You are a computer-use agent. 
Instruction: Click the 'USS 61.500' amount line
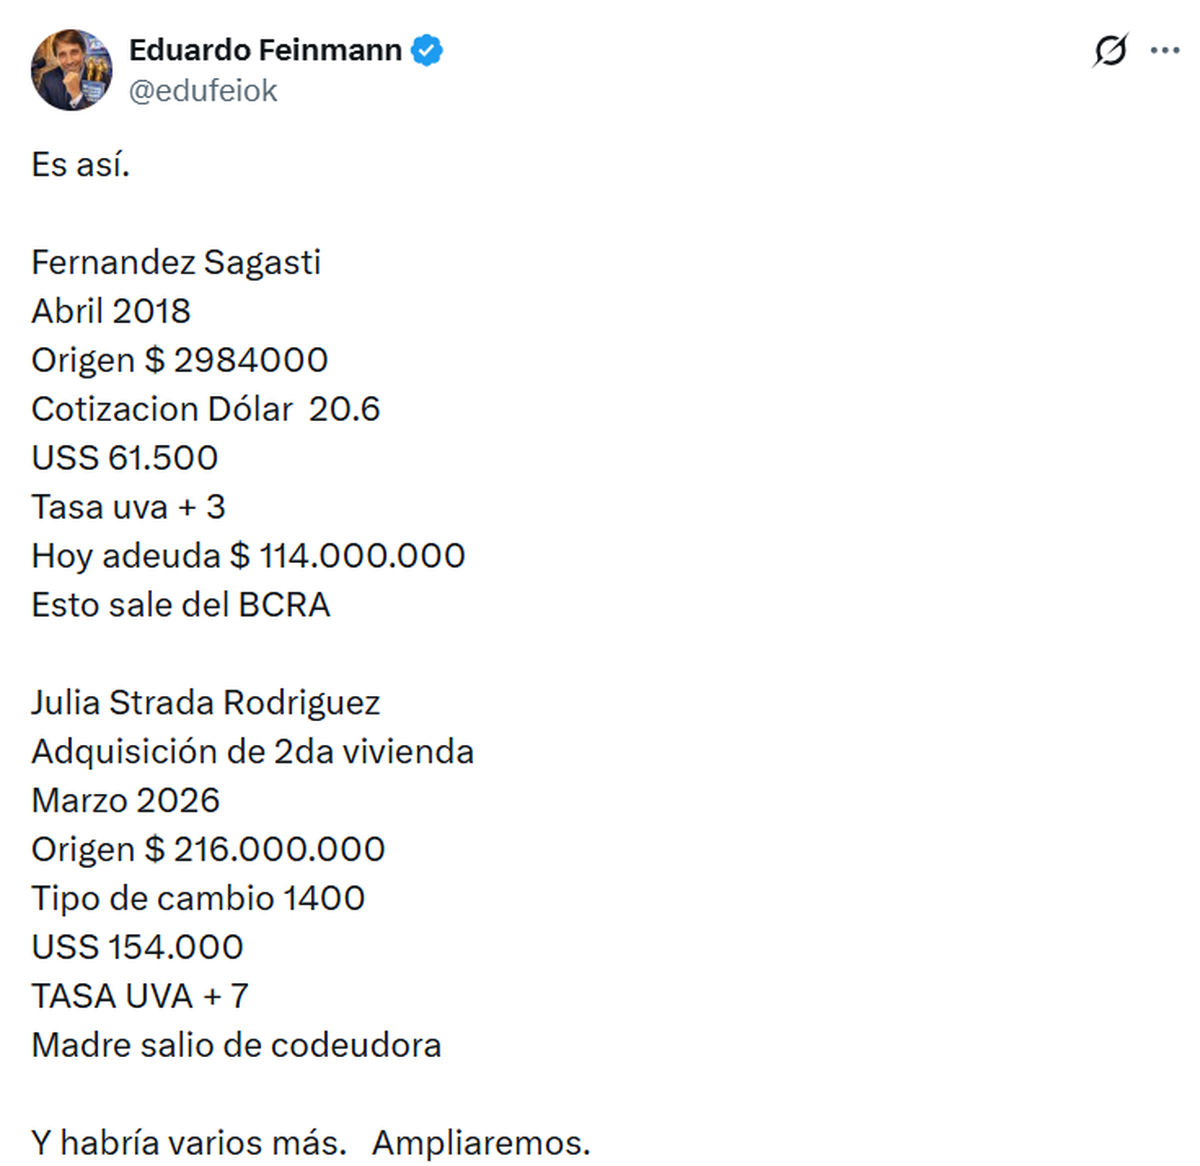(x=125, y=458)
